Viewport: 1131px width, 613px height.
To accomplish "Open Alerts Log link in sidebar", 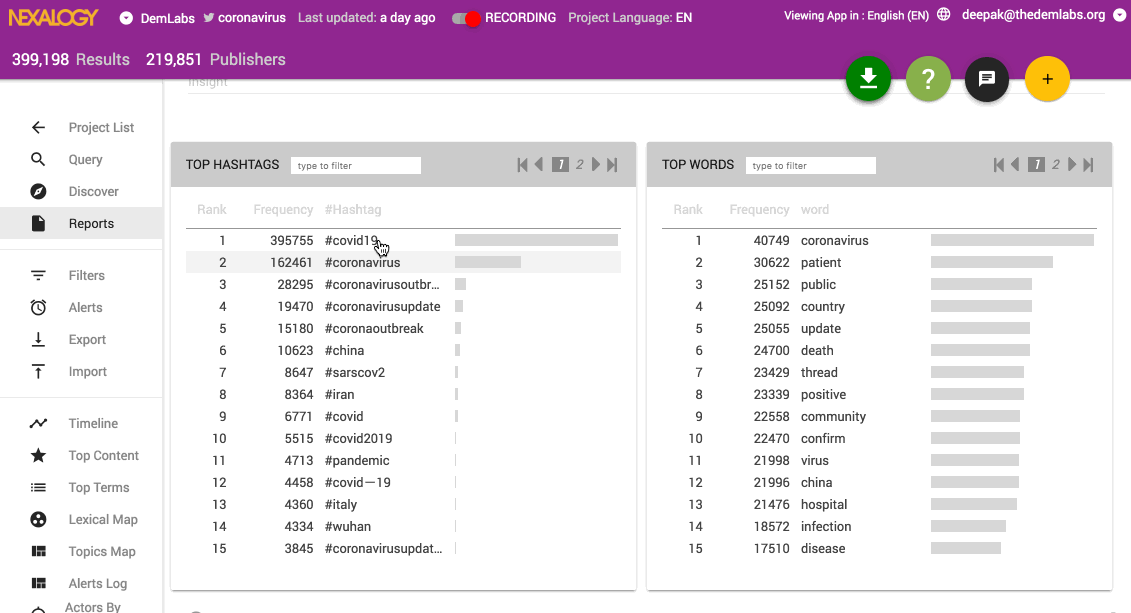I will 97,583.
